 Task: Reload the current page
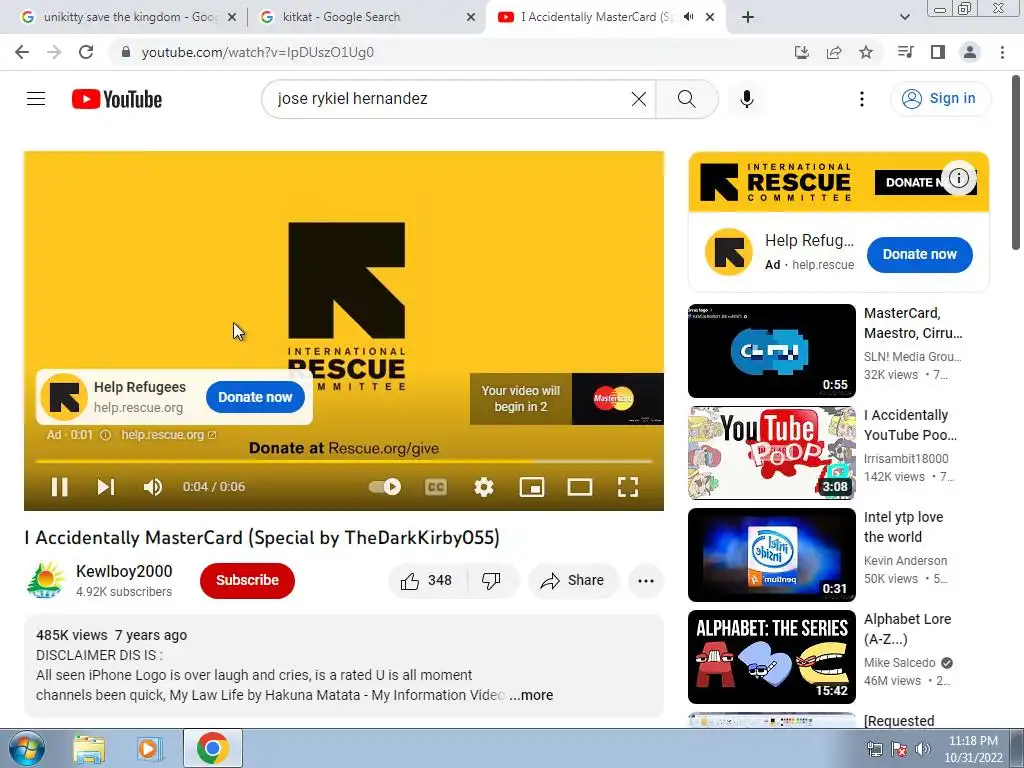pos(86,52)
